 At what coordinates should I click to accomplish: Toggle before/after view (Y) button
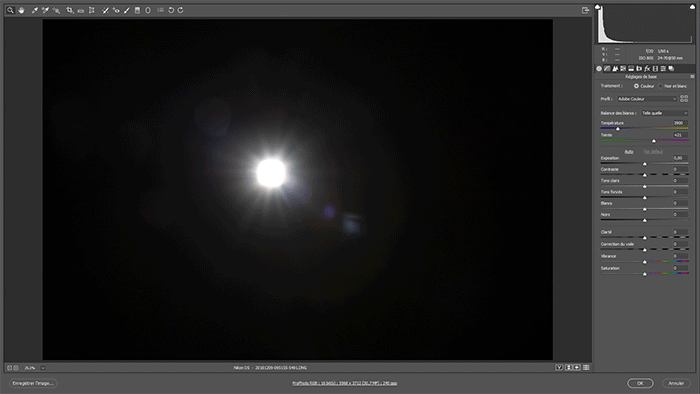coord(559,368)
